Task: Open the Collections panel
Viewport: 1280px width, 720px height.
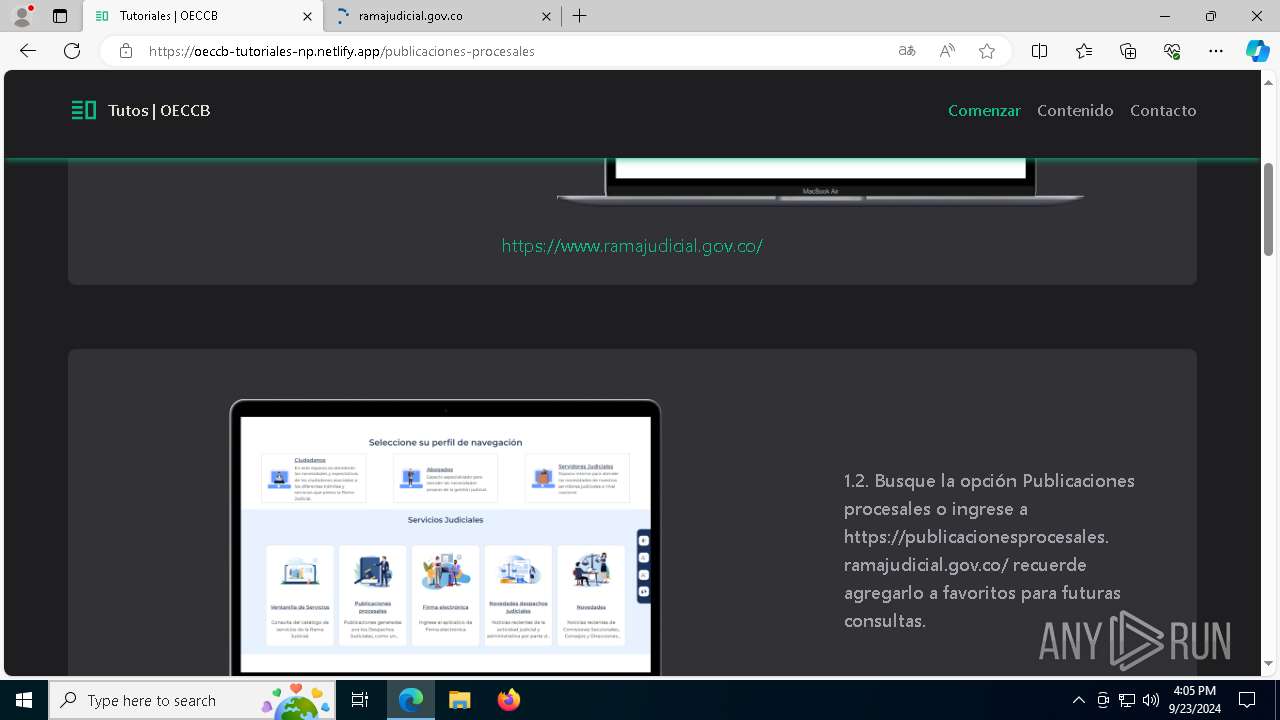Action: click(x=1128, y=51)
